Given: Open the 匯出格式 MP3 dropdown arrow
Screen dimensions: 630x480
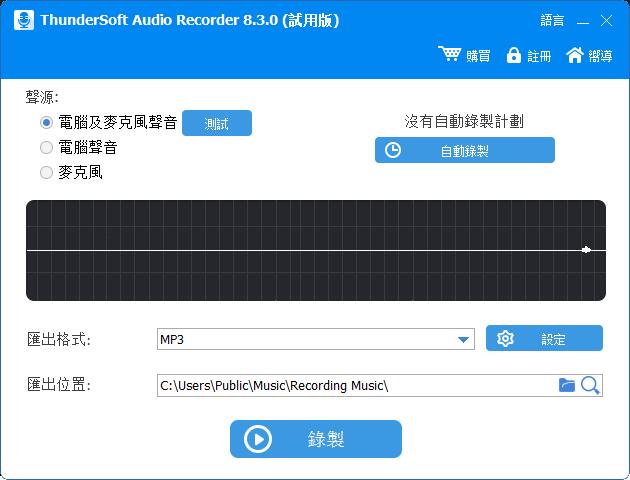Looking at the screenshot, I should point(463,339).
